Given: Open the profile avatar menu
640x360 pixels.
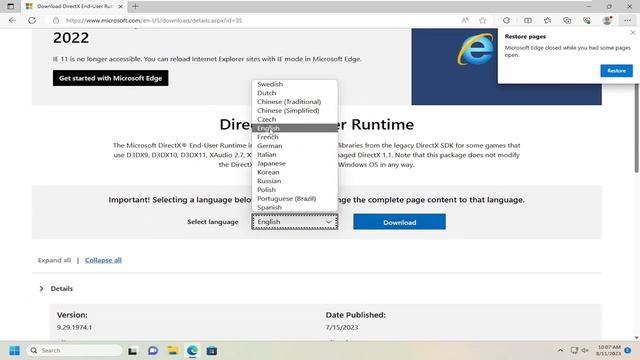Looking at the screenshot, I should tap(607, 20).
